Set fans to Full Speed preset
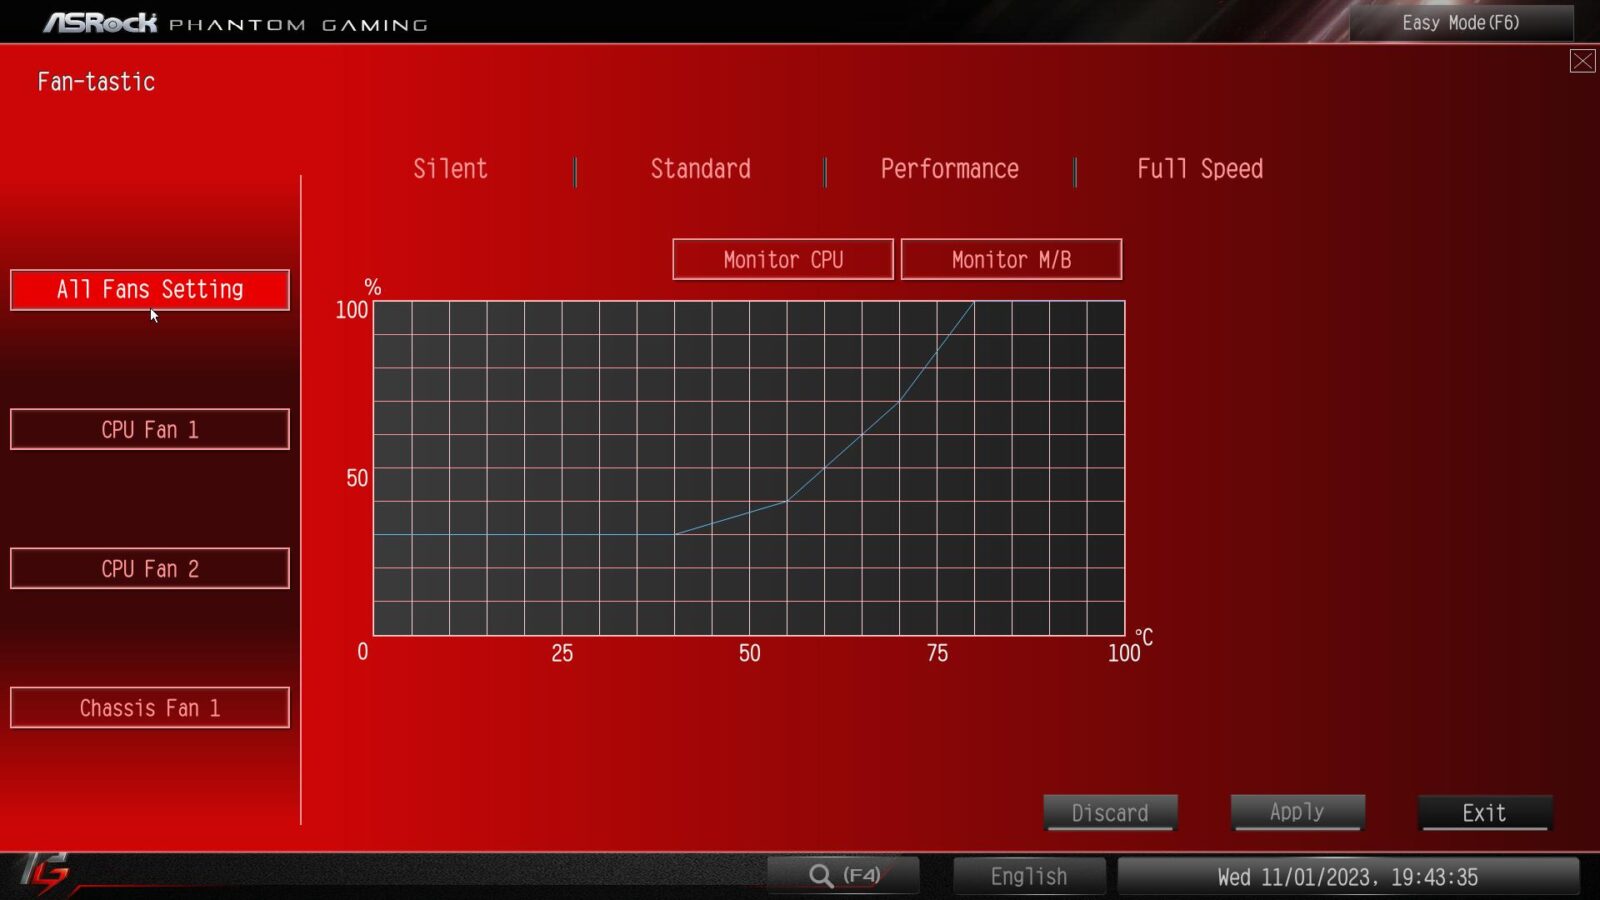The image size is (1600, 900). pos(1199,169)
